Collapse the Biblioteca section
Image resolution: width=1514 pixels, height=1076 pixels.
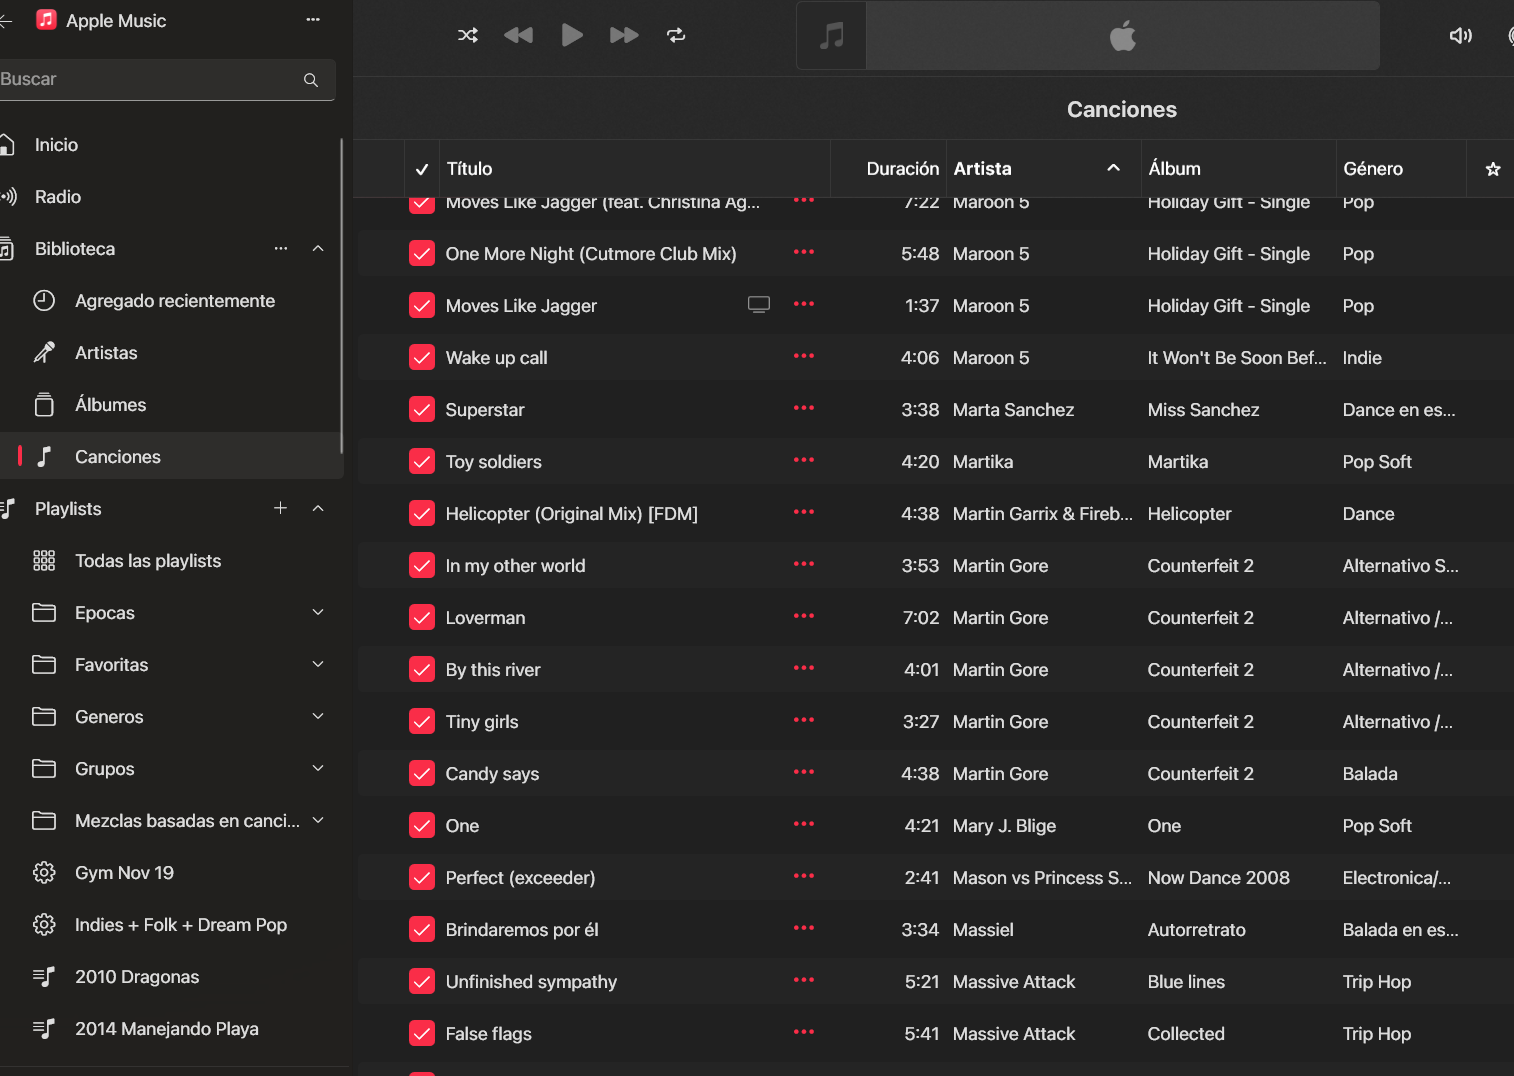318,249
